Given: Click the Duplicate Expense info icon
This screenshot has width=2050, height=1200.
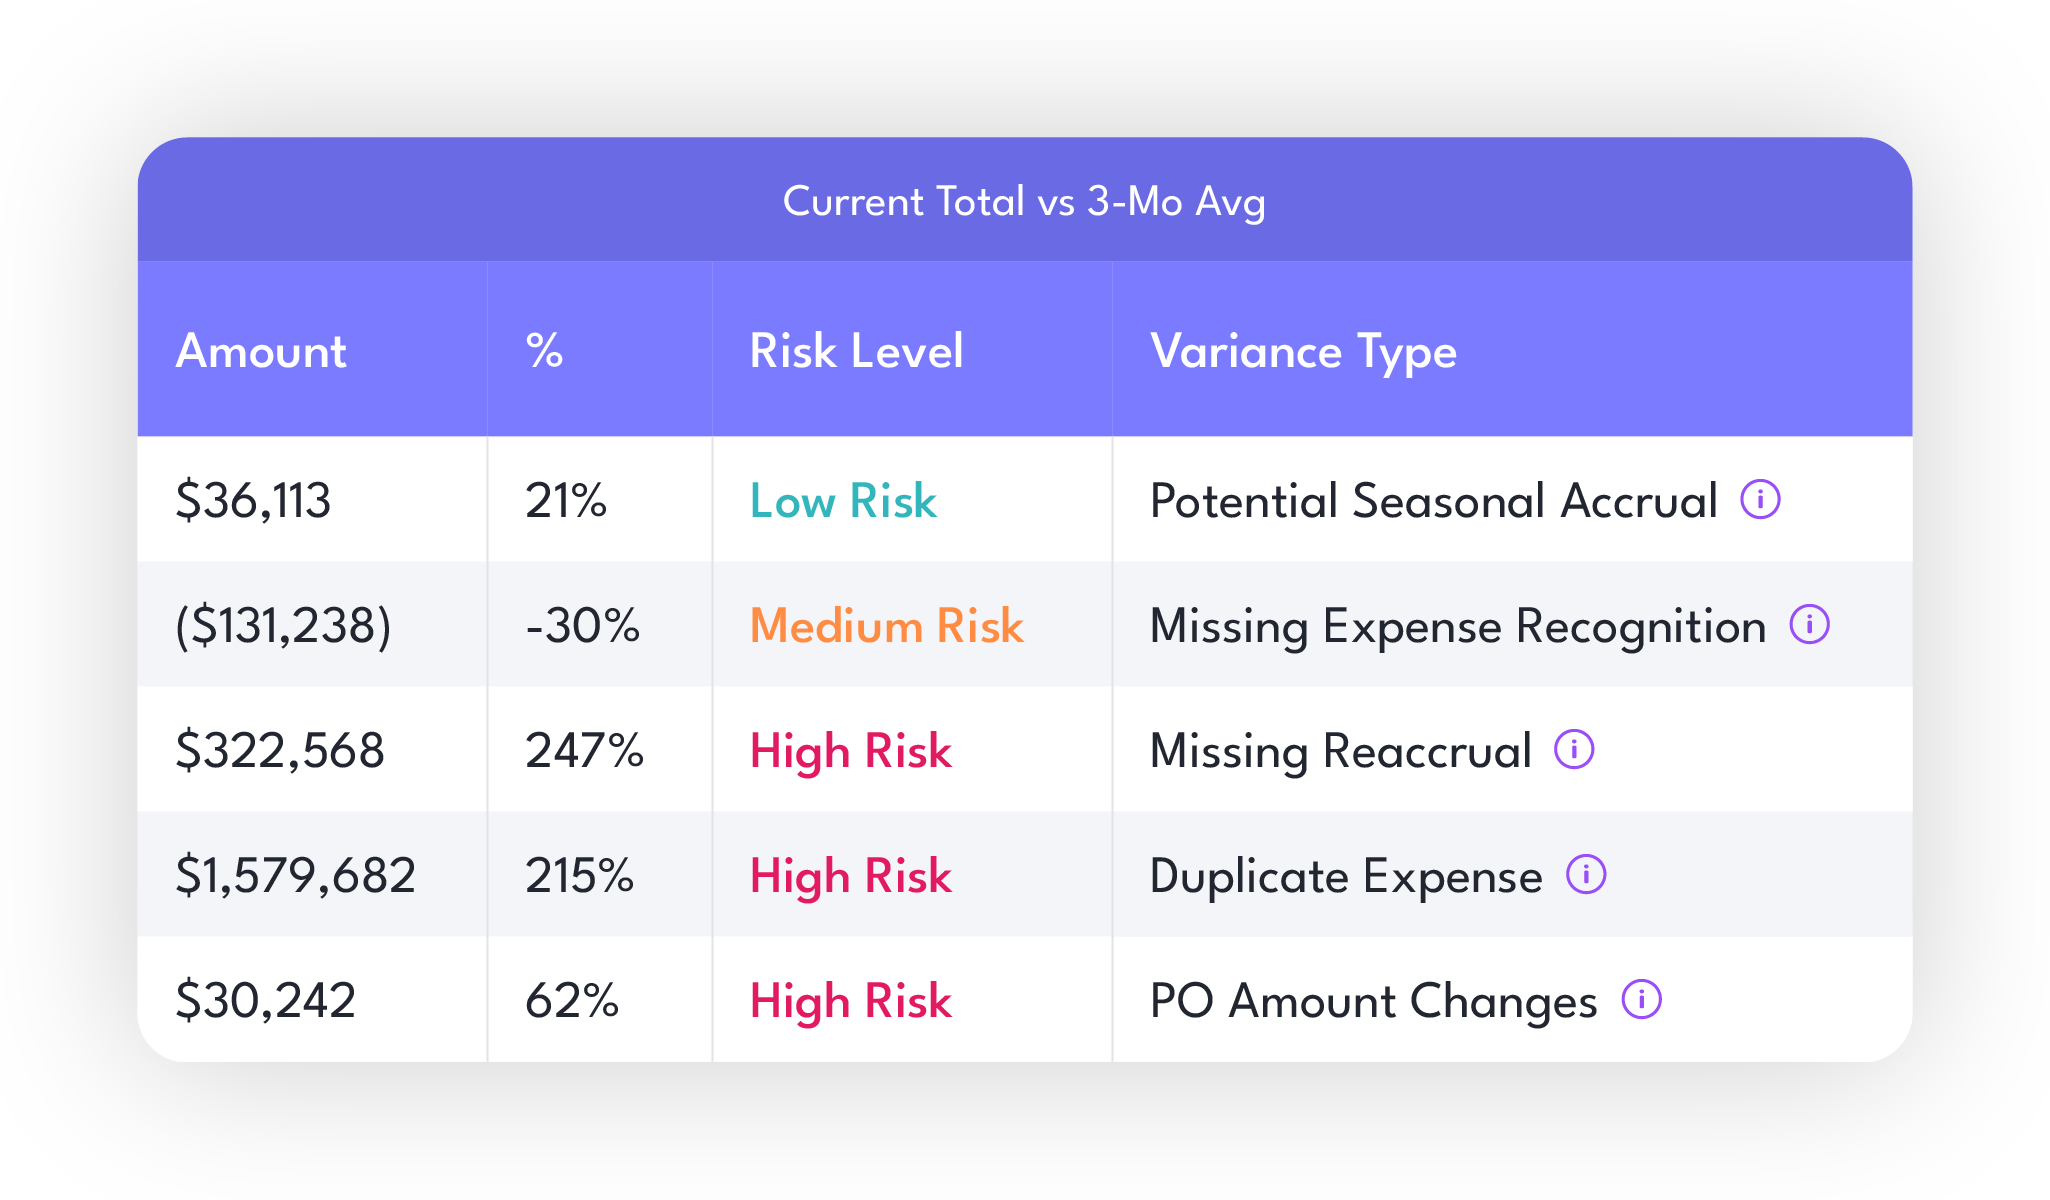Looking at the screenshot, I should 1587,875.
